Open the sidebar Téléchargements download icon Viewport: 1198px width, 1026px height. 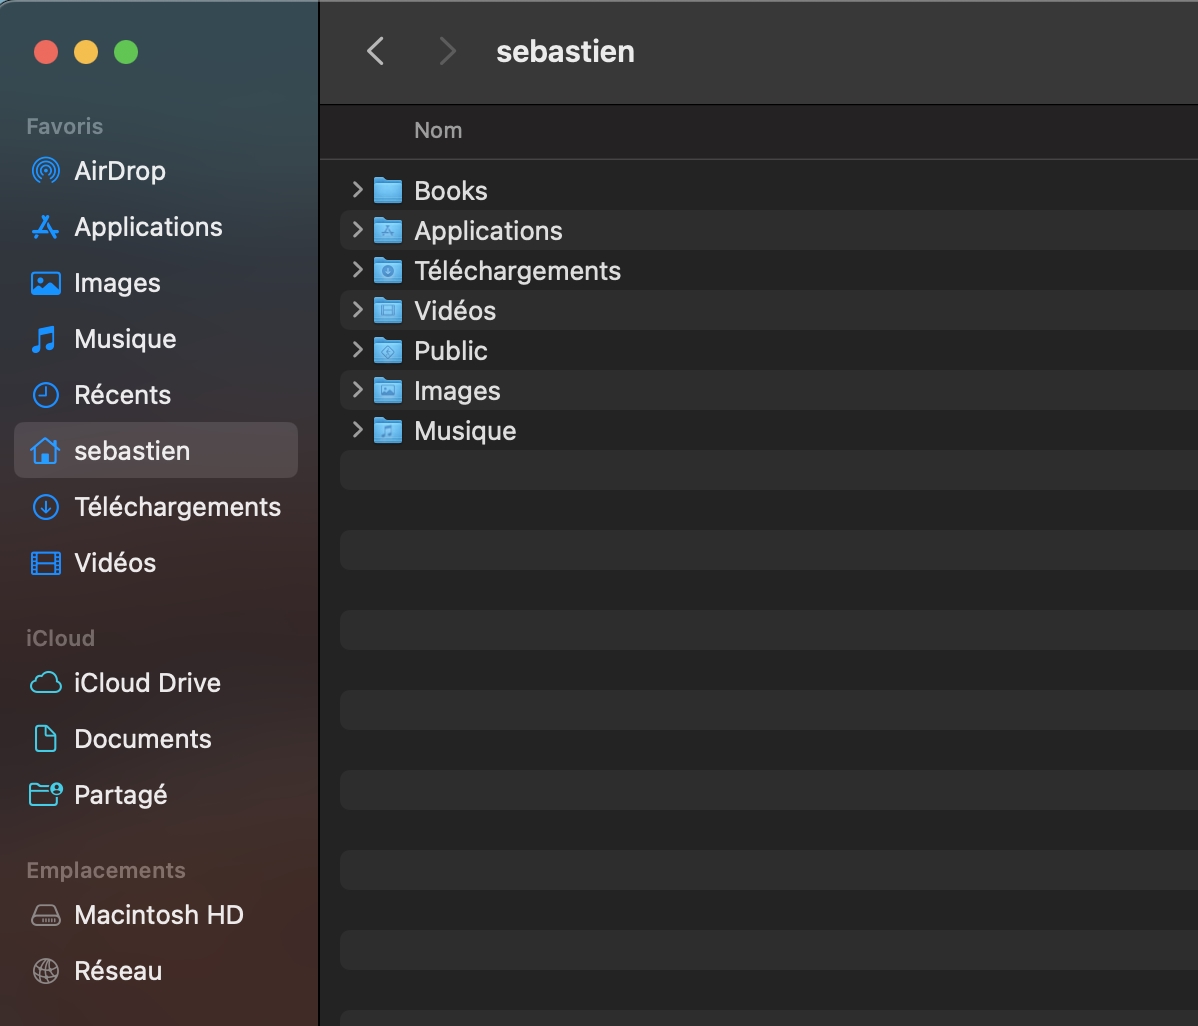coord(45,507)
